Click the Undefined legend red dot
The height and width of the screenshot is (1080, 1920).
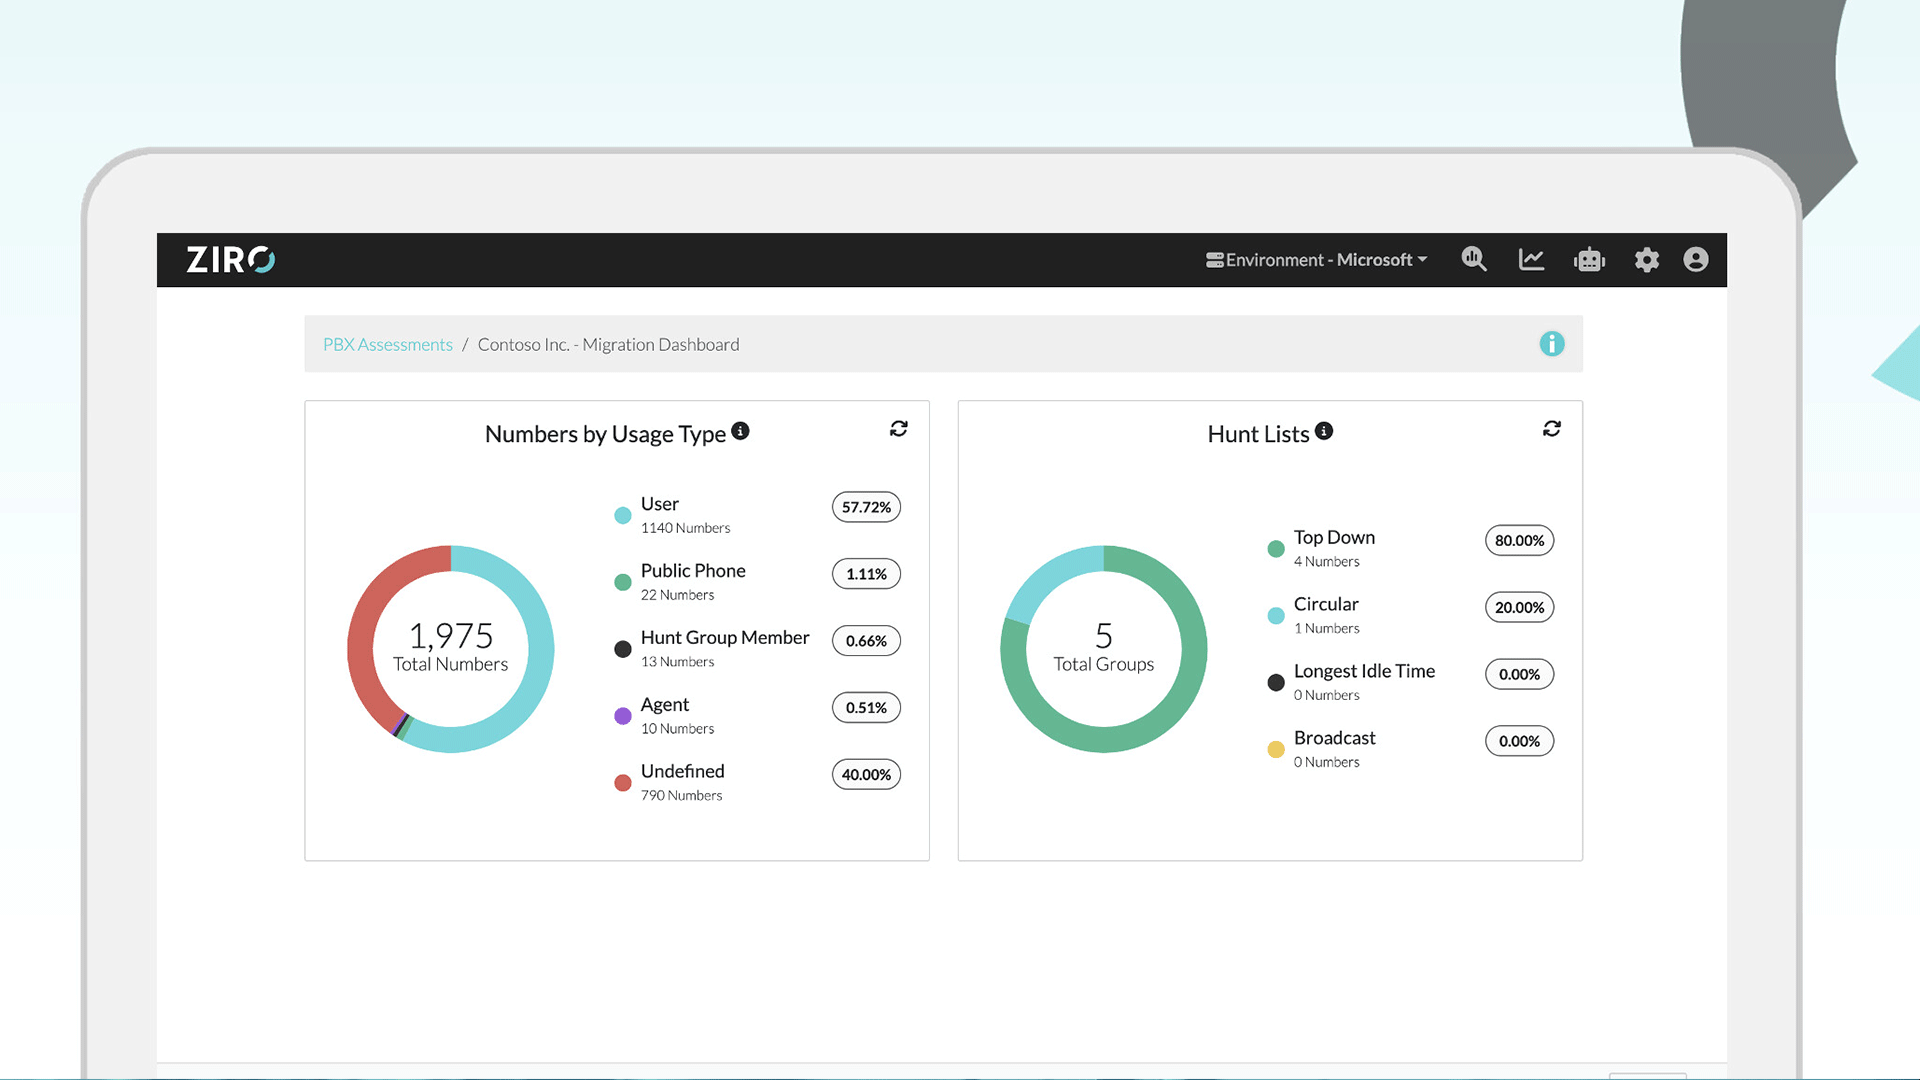click(x=623, y=783)
